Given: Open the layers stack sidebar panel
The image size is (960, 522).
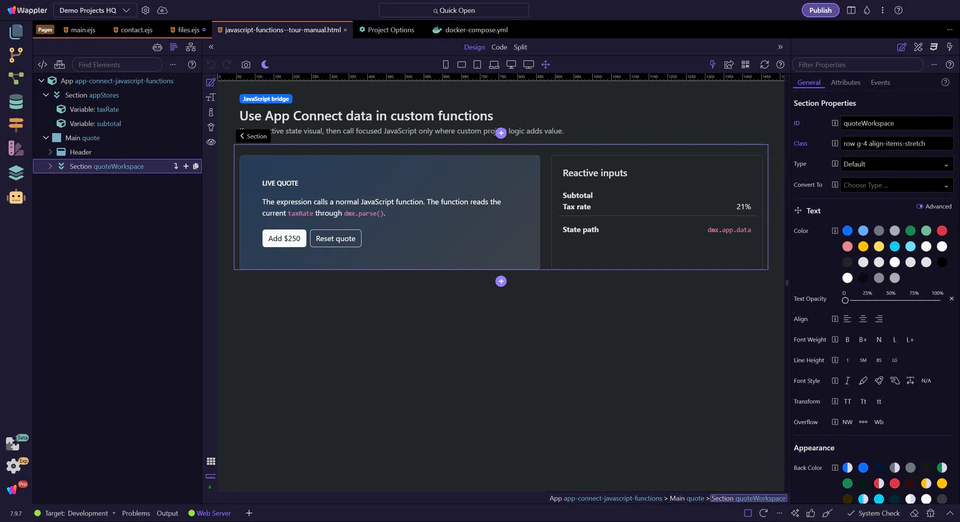Looking at the screenshot, I should point(16,173).
